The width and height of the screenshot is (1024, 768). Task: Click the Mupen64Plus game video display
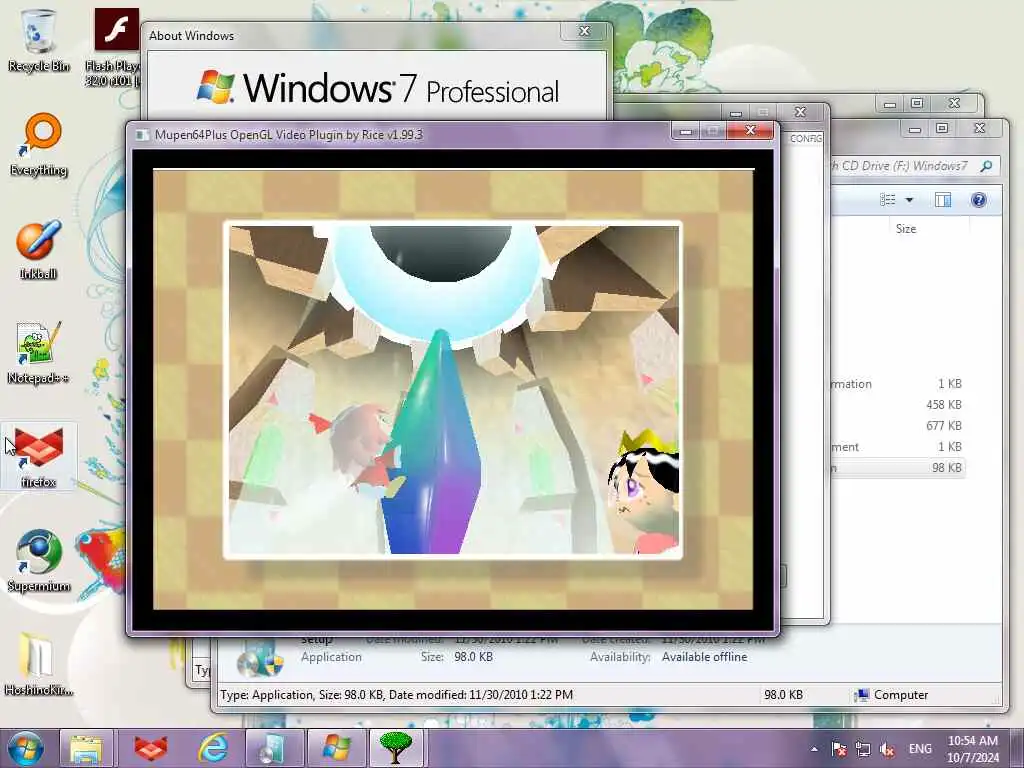(453, 389)
